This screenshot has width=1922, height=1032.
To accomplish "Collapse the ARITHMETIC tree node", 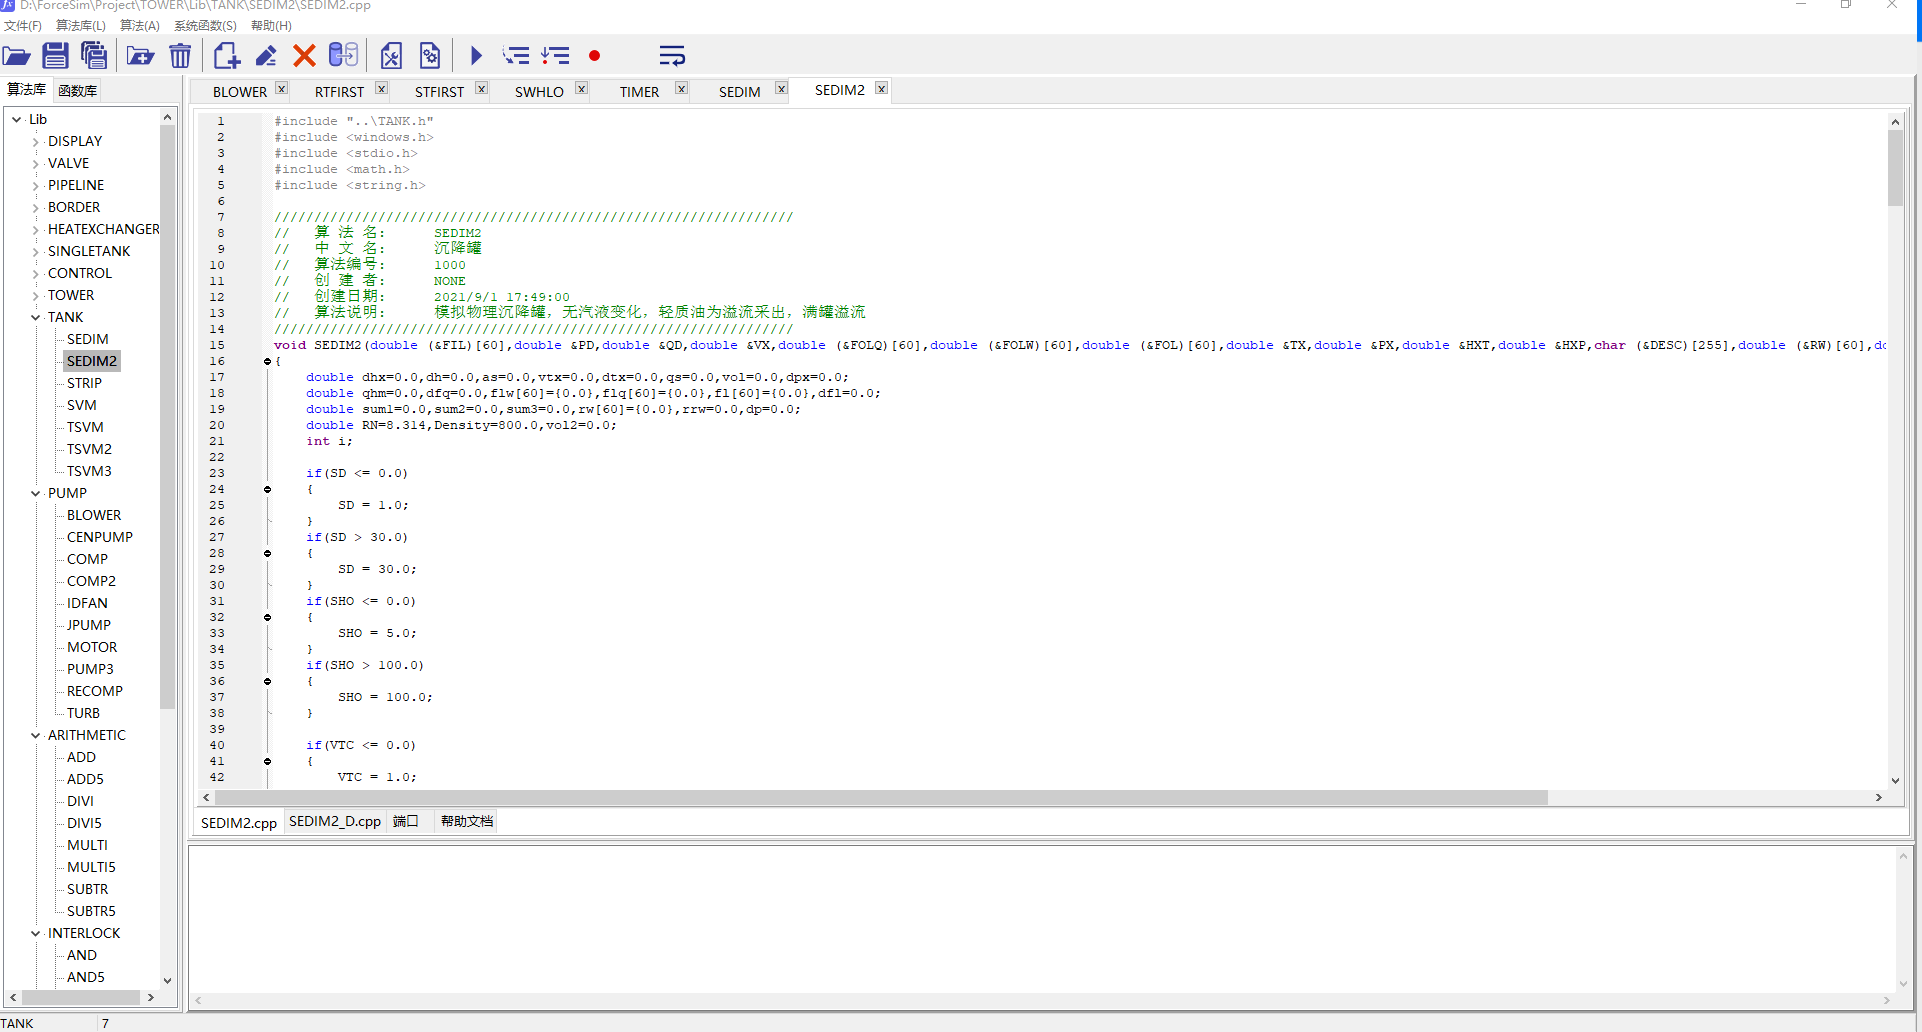I will pyautogui.click(x=36, y=736).
